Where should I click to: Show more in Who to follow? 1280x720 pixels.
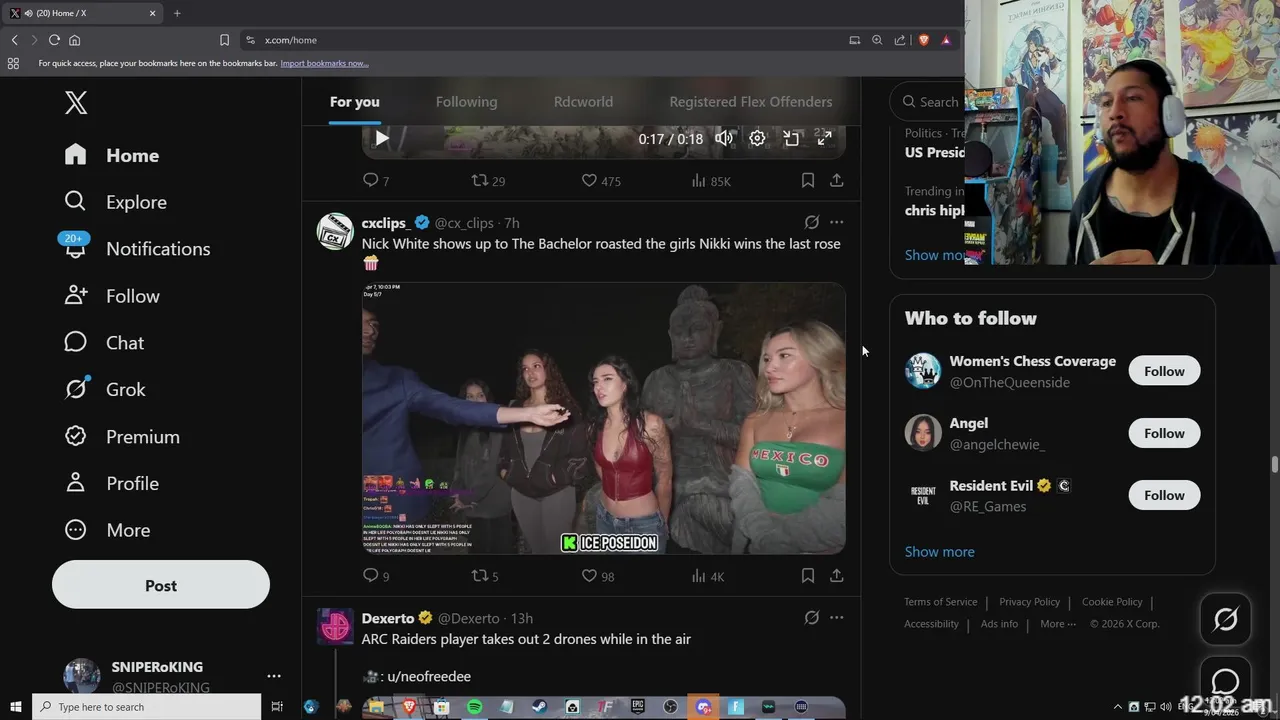(x=939, y=552)
